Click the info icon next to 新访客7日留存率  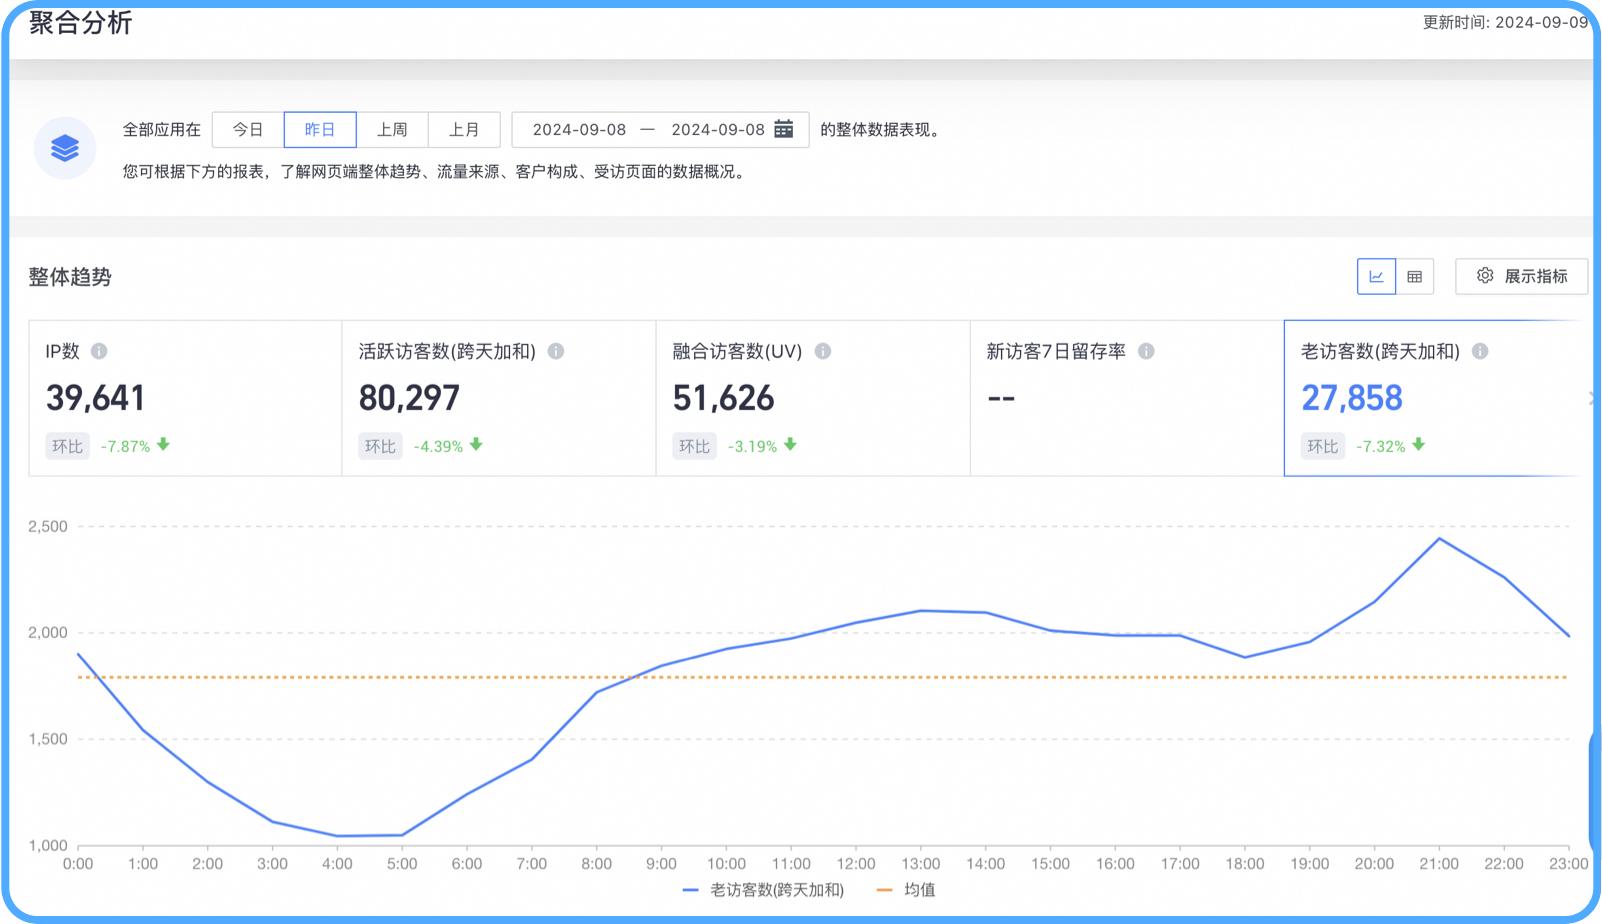(1148, 351)
